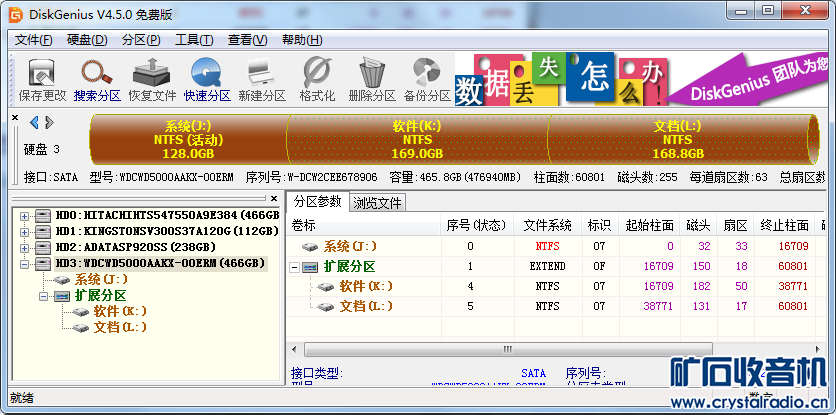Open the 文件(F) menu
Image resolution: width=836 pixels, height=415 pixels.
(x=34, y=40)
